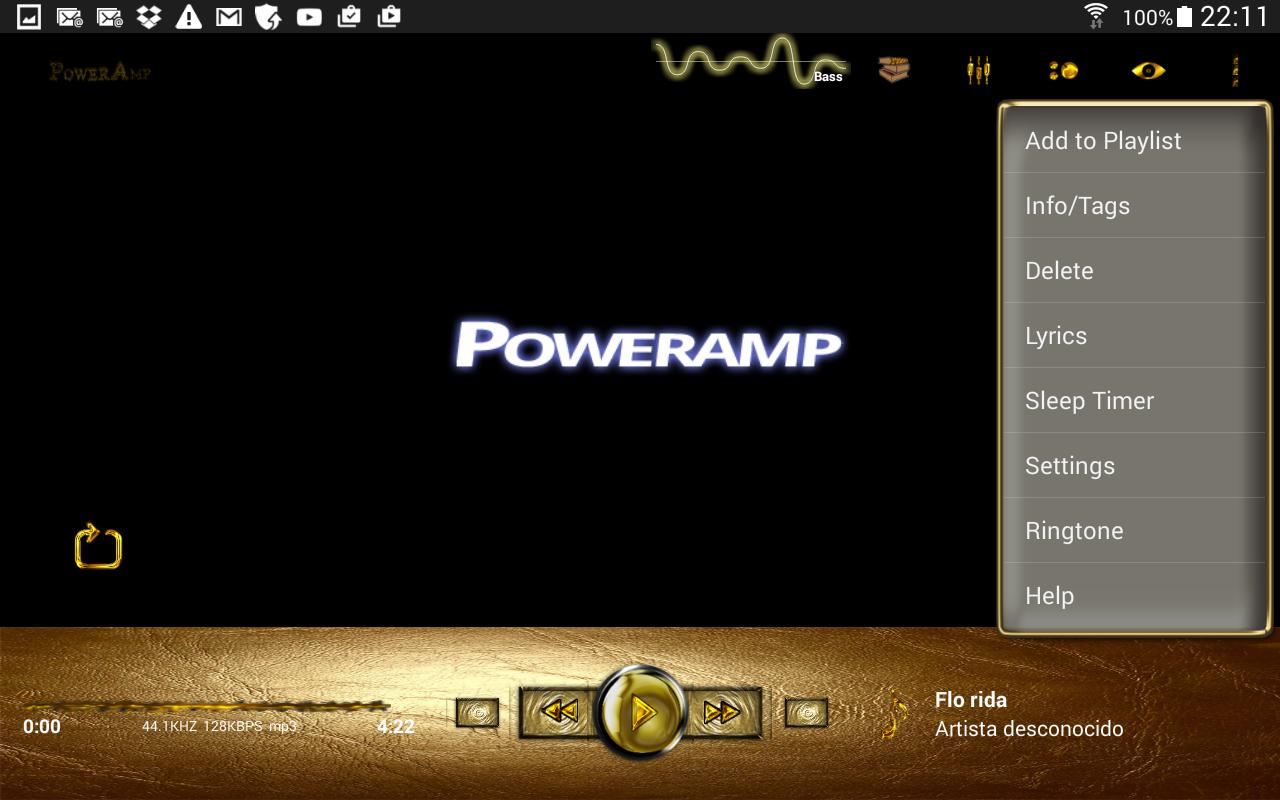Open the screenshot image notification icon

click(x=29, y=16)
